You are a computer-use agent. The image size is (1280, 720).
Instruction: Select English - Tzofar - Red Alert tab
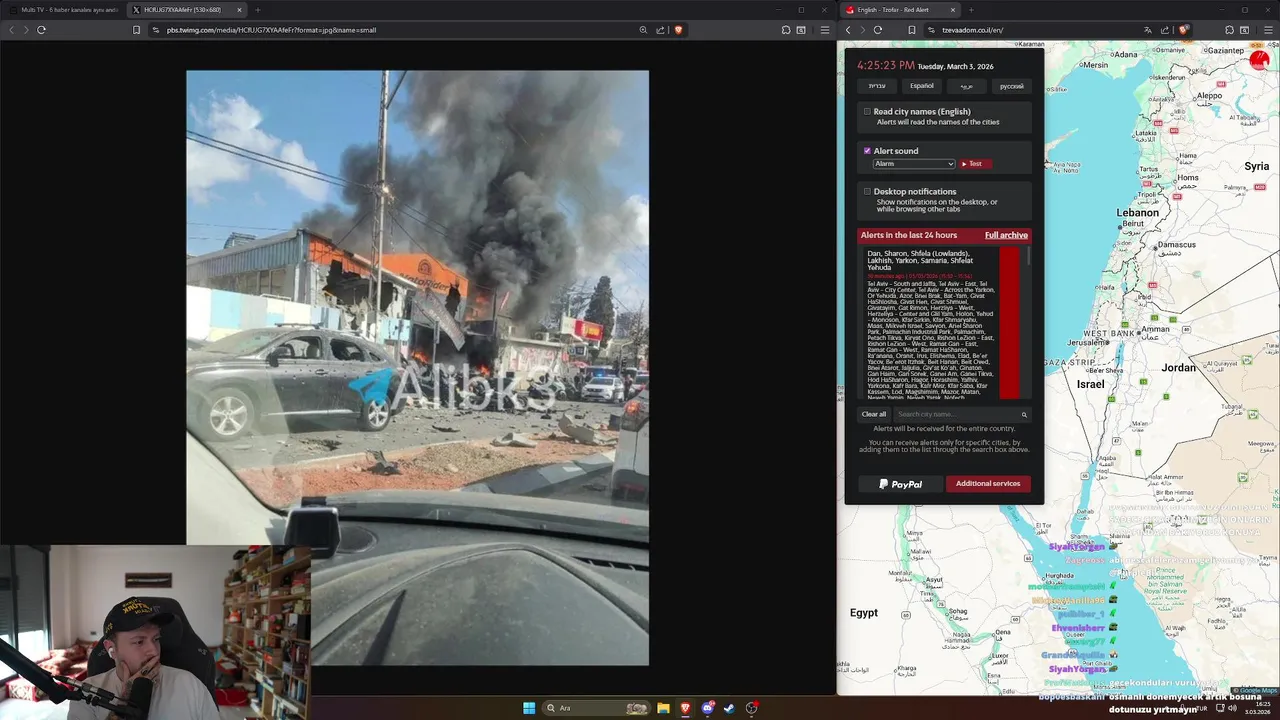[x=901, y=10]
